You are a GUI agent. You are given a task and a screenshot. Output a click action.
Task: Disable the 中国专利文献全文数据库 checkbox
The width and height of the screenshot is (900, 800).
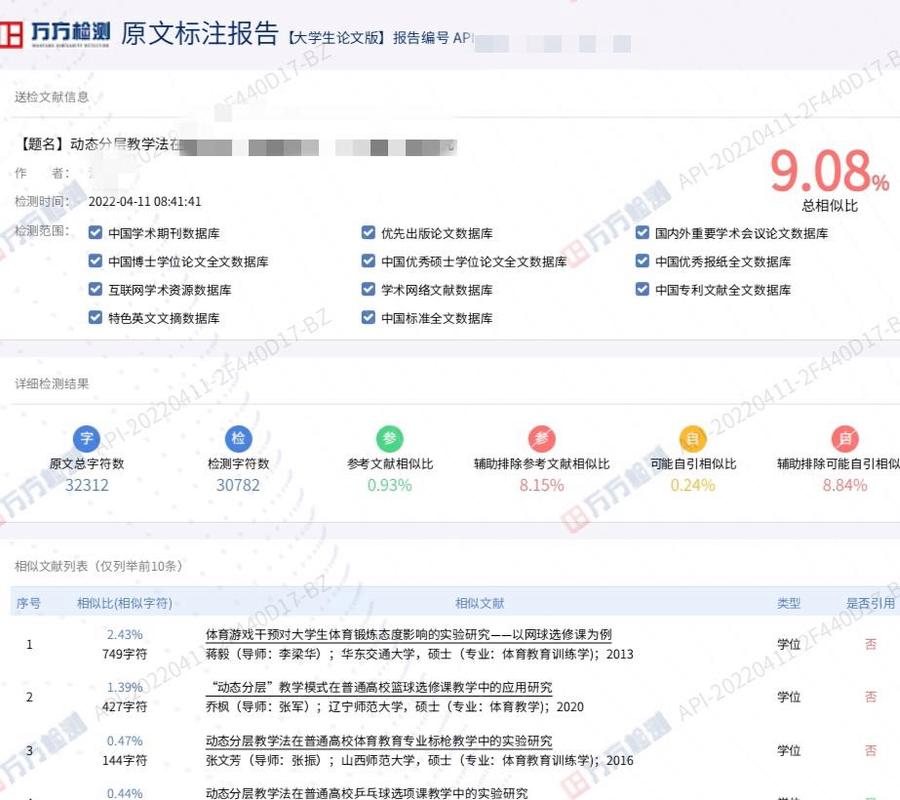click(642, 290)
